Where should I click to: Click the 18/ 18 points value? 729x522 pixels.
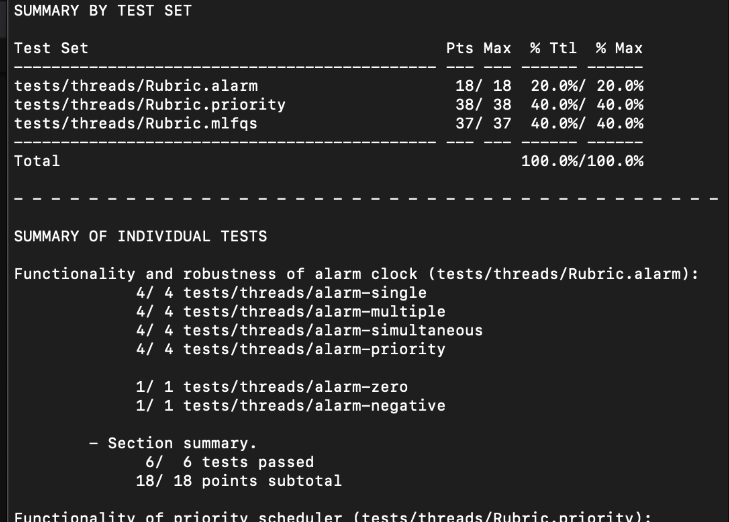pos(483,86)
